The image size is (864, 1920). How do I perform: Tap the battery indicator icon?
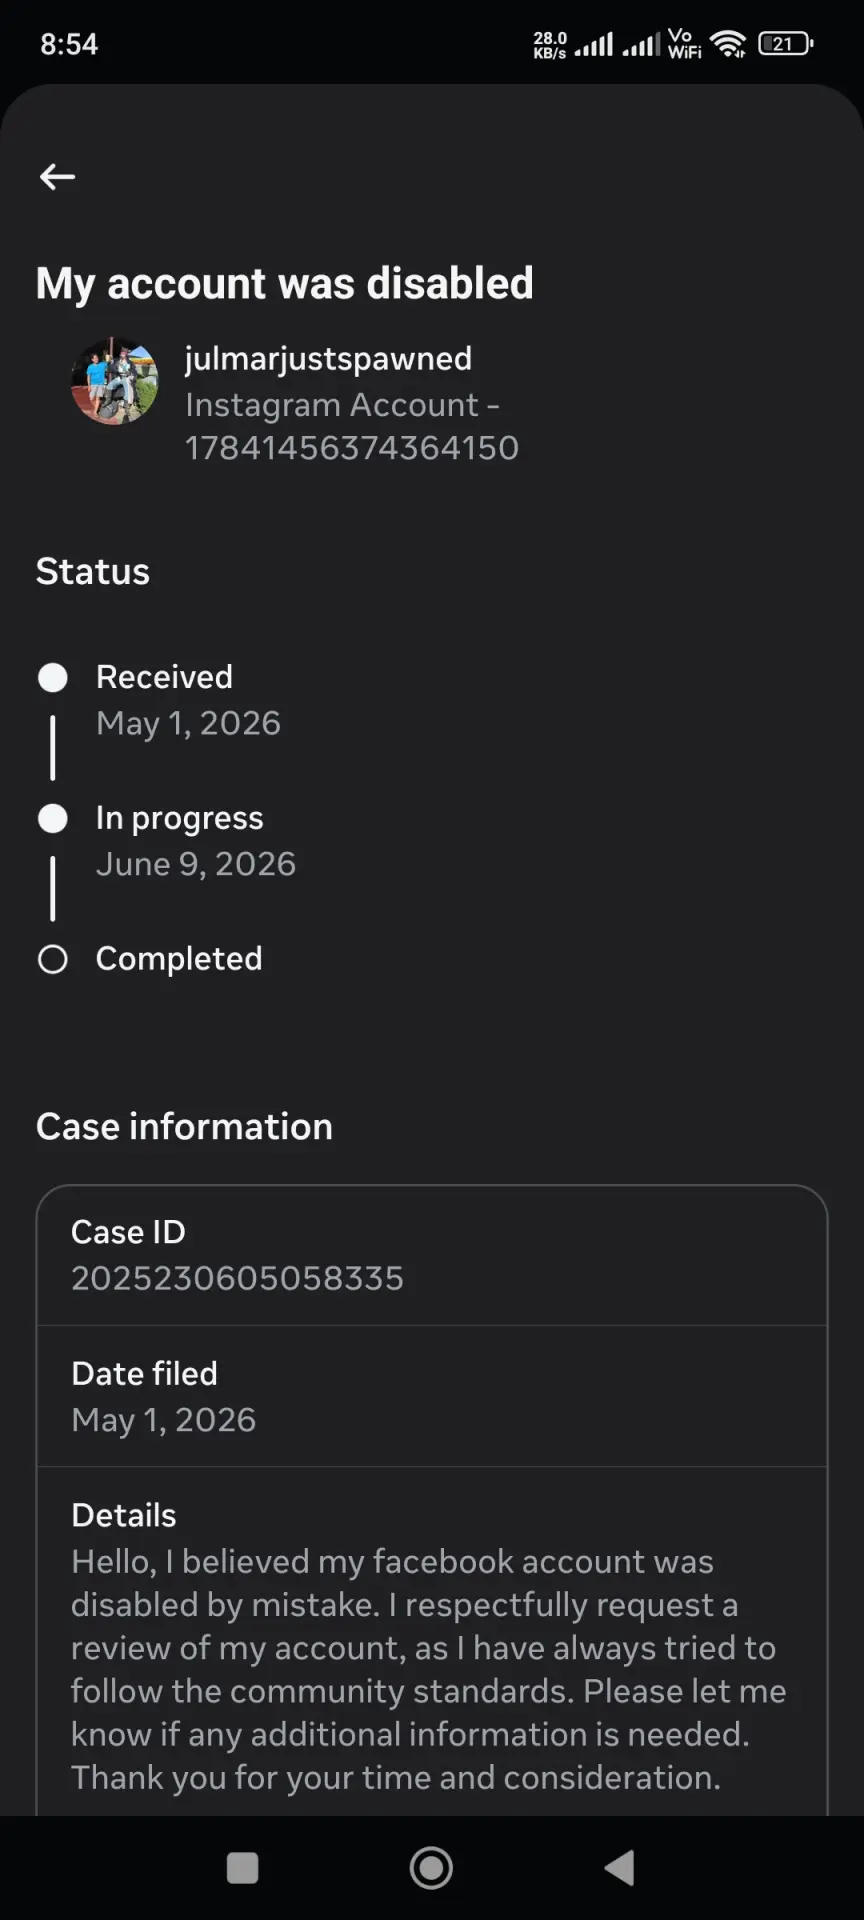click(786, 44)
